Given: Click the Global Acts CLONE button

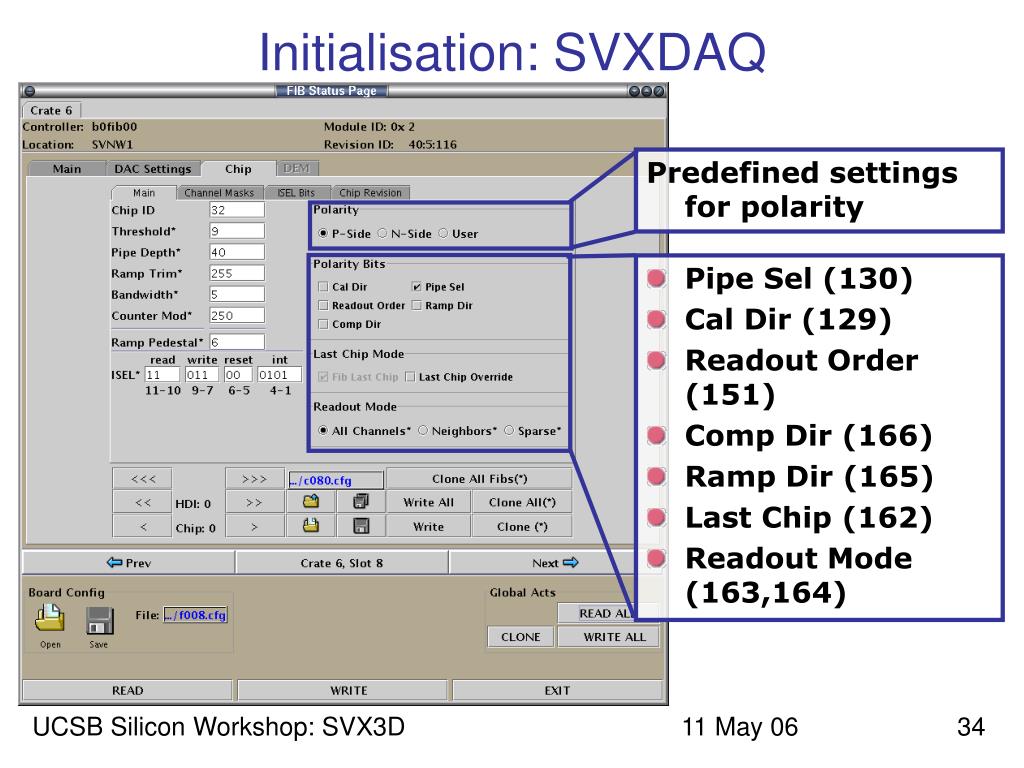Looking at the screenshot, I should point(520,637).
